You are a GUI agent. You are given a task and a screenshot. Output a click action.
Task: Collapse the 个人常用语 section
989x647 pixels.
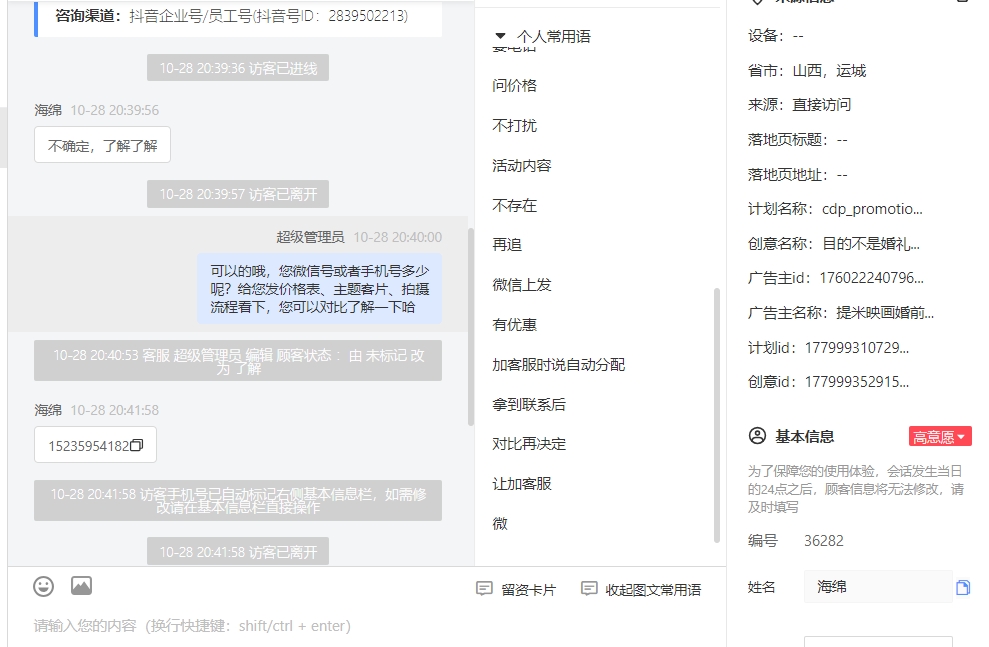click(x=500, y=37)
